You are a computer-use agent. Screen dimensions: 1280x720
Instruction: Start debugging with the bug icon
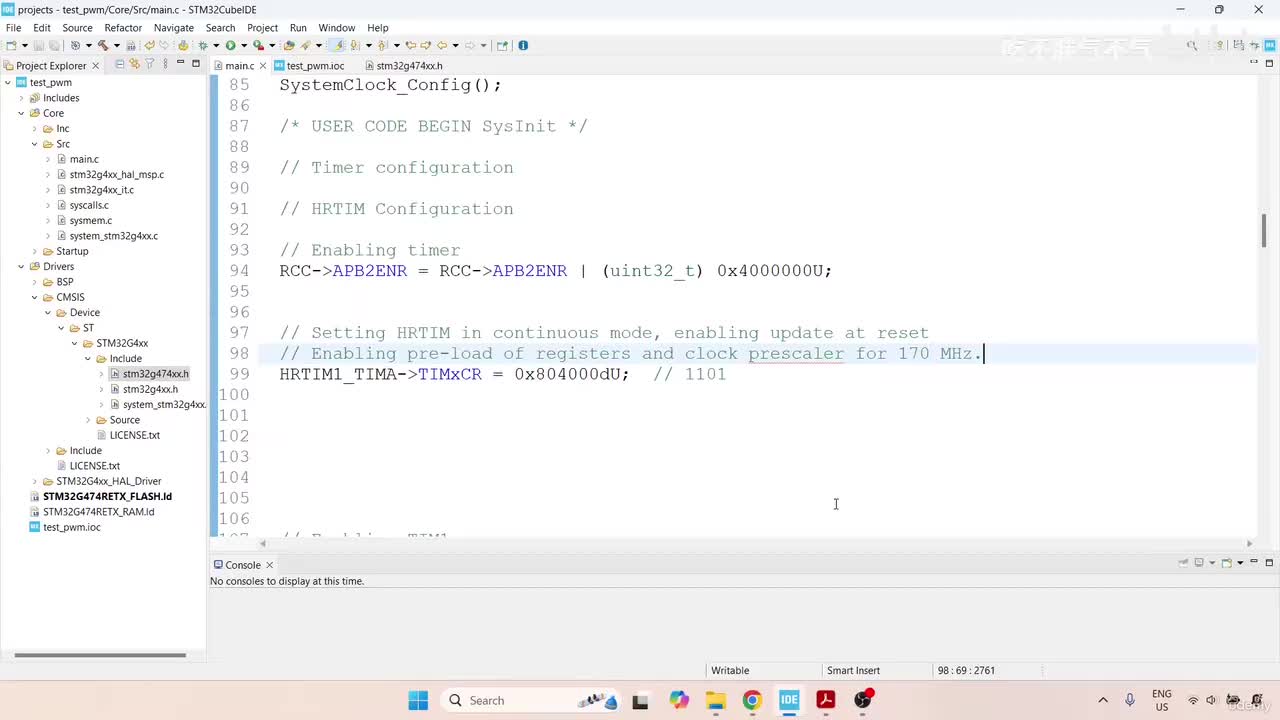pos(203,45)
